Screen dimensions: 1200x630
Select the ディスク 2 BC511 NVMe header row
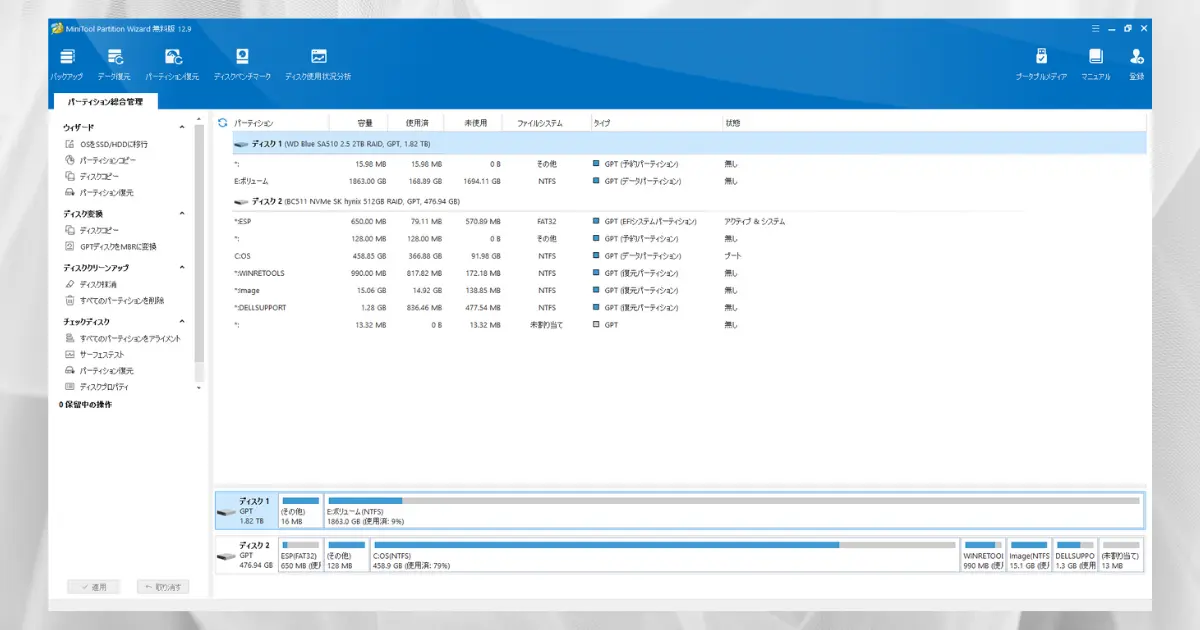[689, 201]
